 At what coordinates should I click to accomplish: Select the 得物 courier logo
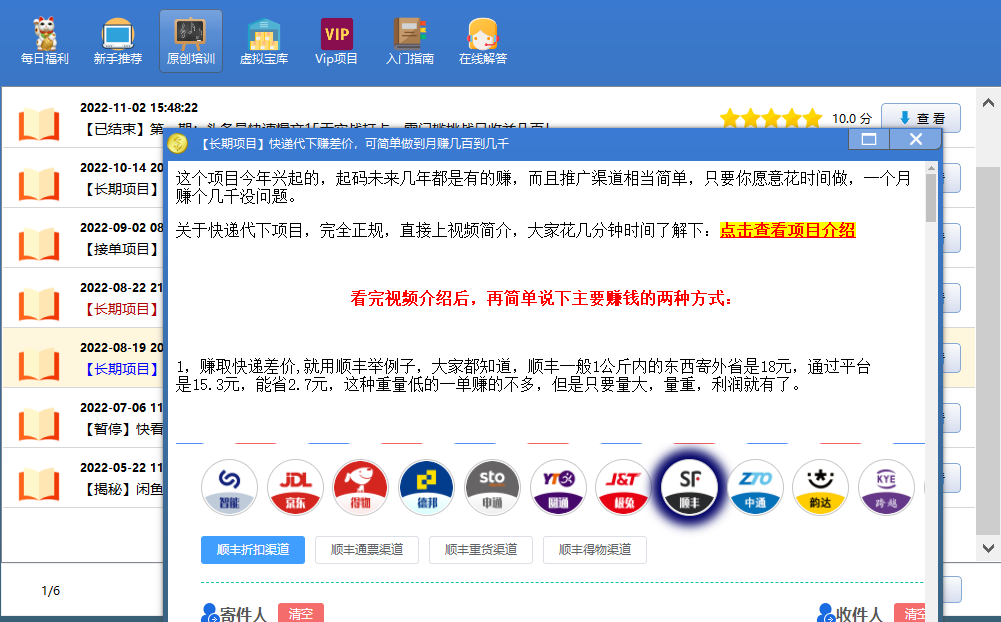coord(361,487)
